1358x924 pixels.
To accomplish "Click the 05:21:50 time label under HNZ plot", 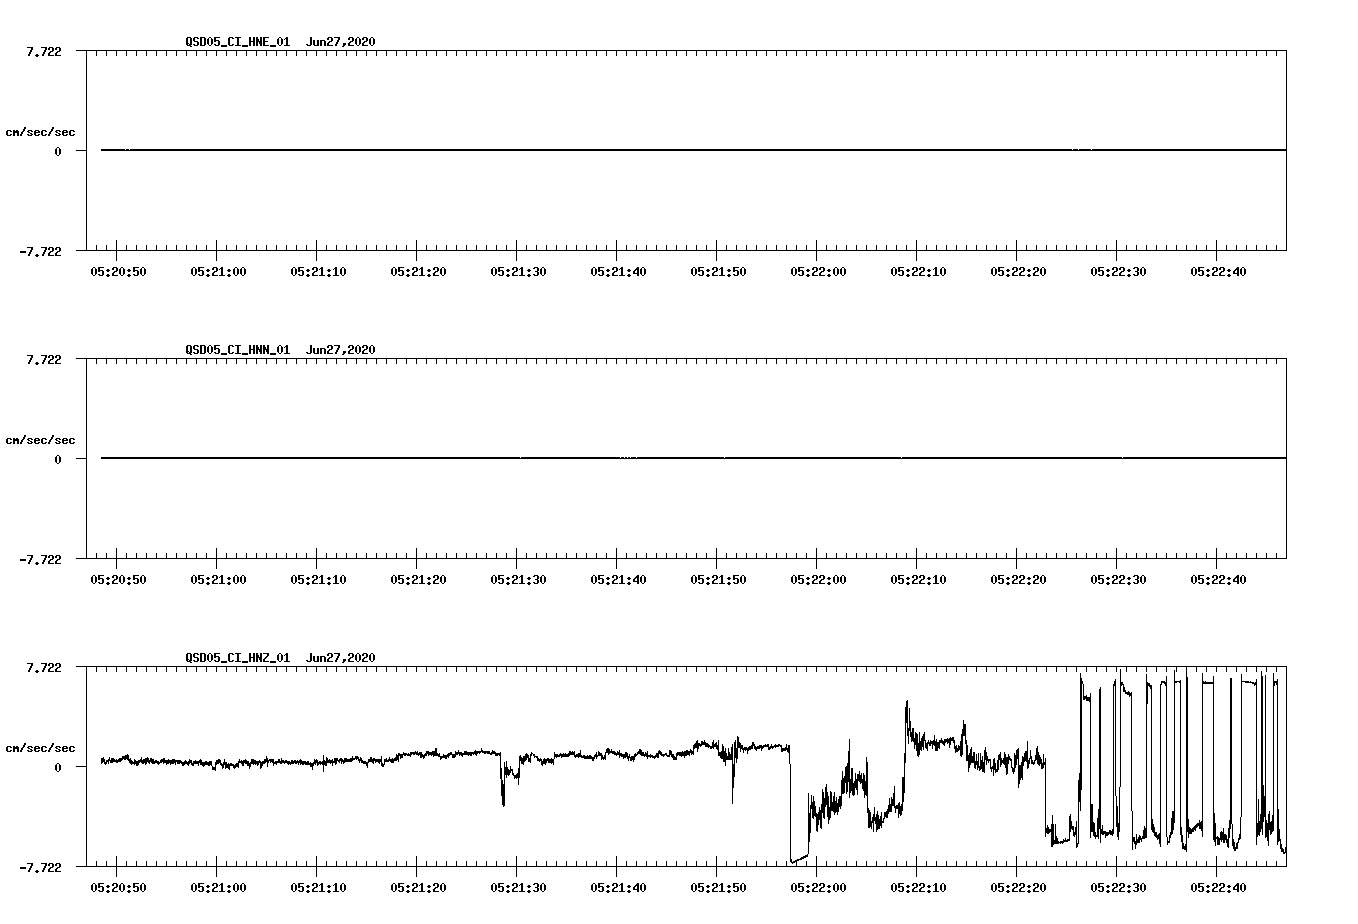I will (718, 888).
